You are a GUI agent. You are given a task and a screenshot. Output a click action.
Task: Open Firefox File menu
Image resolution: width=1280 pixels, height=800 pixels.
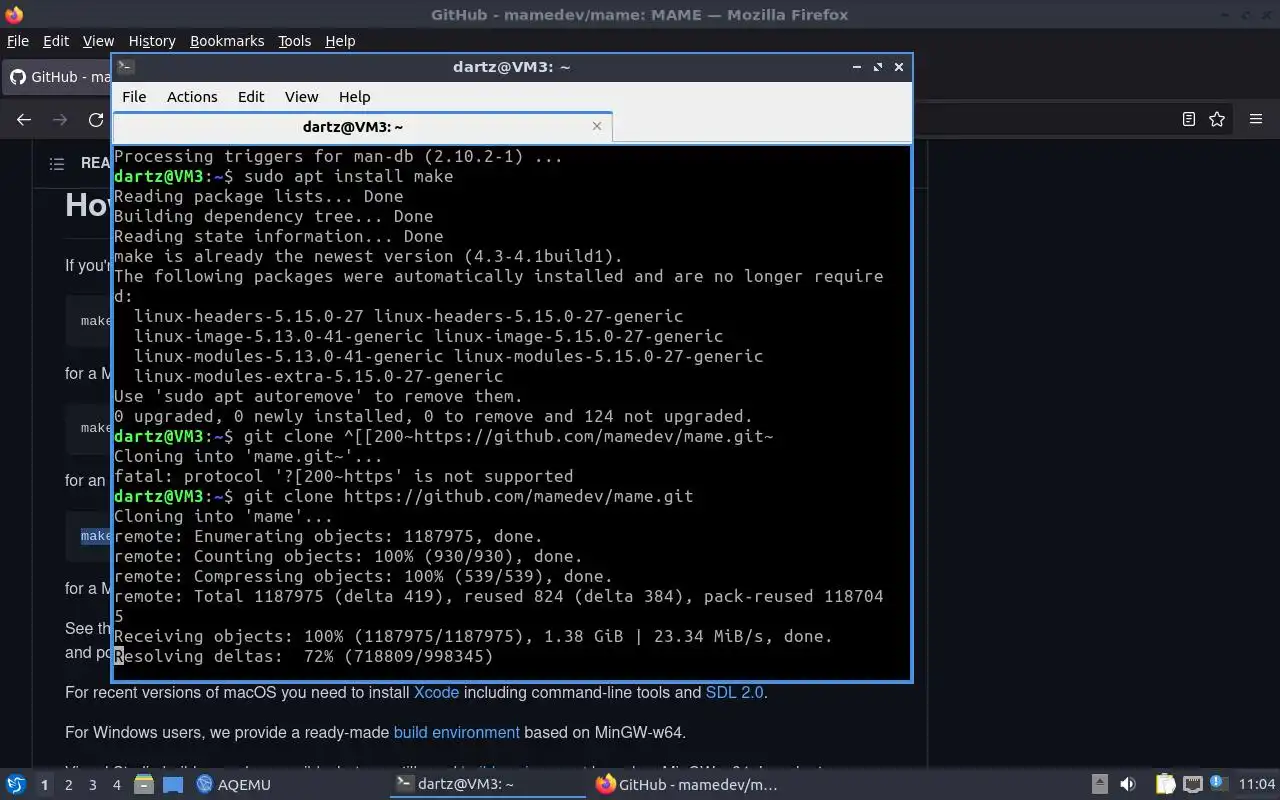[x=18, y=41]
